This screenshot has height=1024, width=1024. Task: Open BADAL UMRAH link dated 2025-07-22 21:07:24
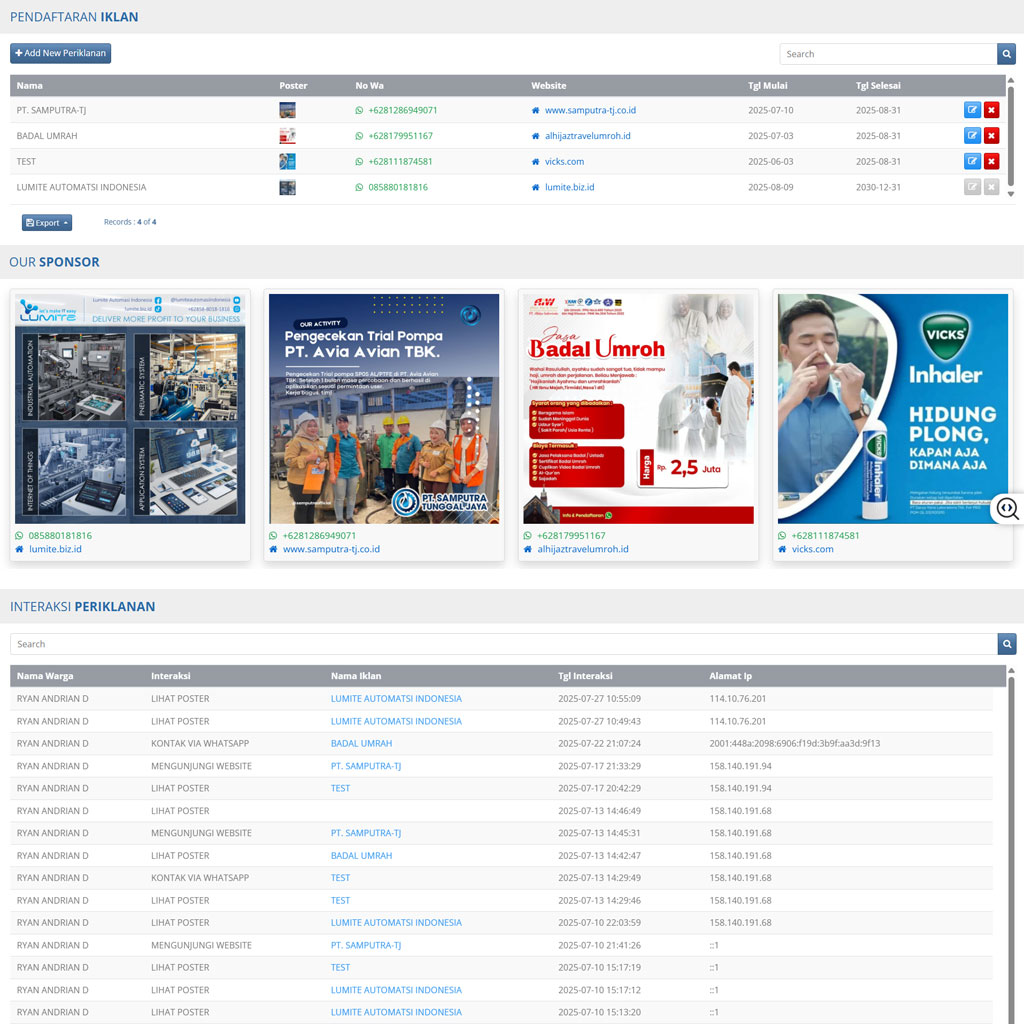361,743
